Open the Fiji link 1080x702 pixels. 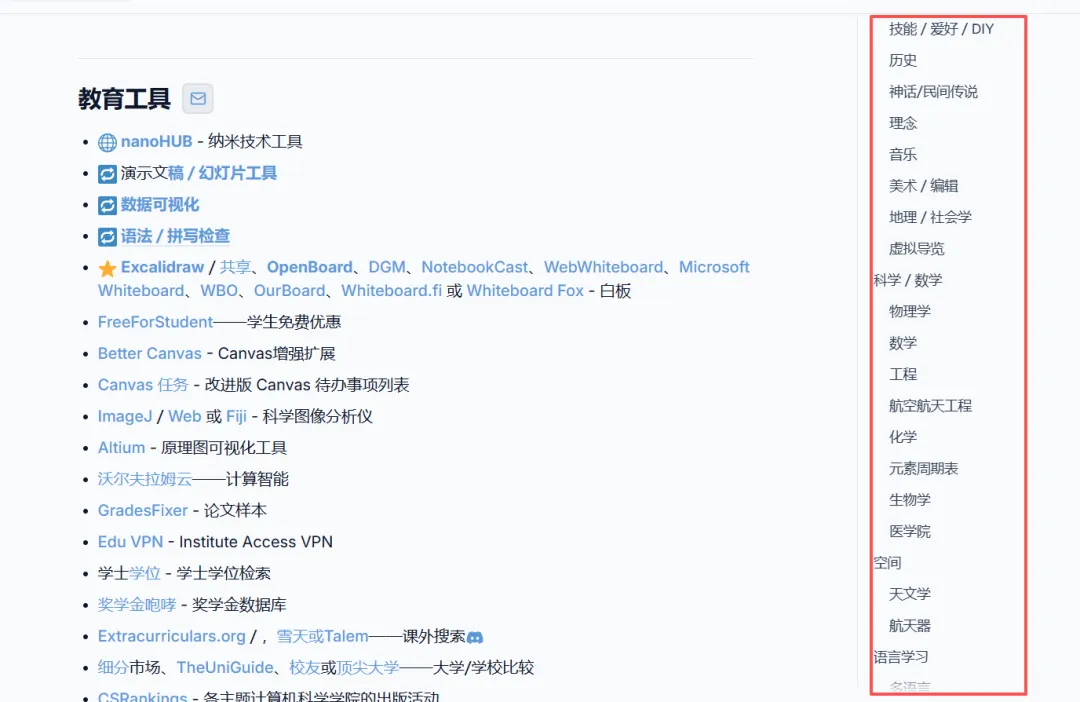[236, 416]
